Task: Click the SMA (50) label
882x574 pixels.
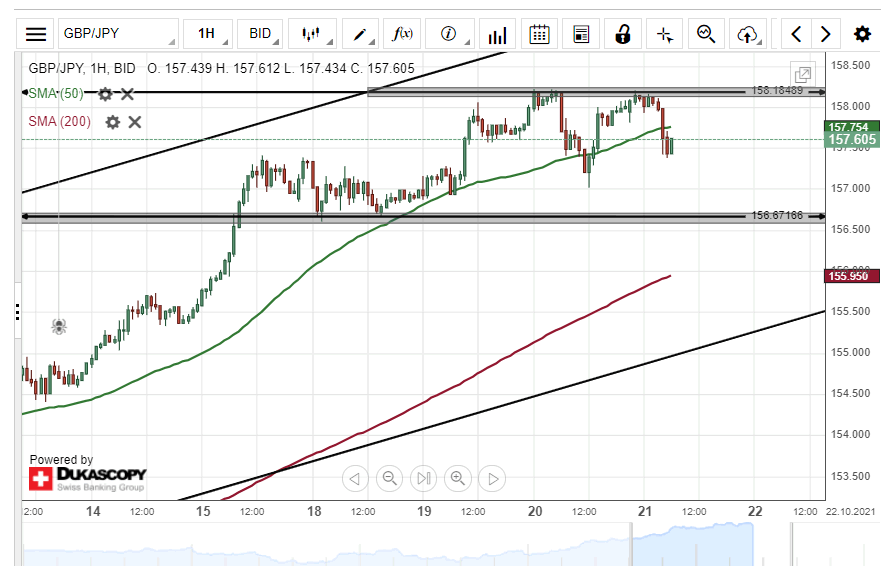Action: [56, 93]
